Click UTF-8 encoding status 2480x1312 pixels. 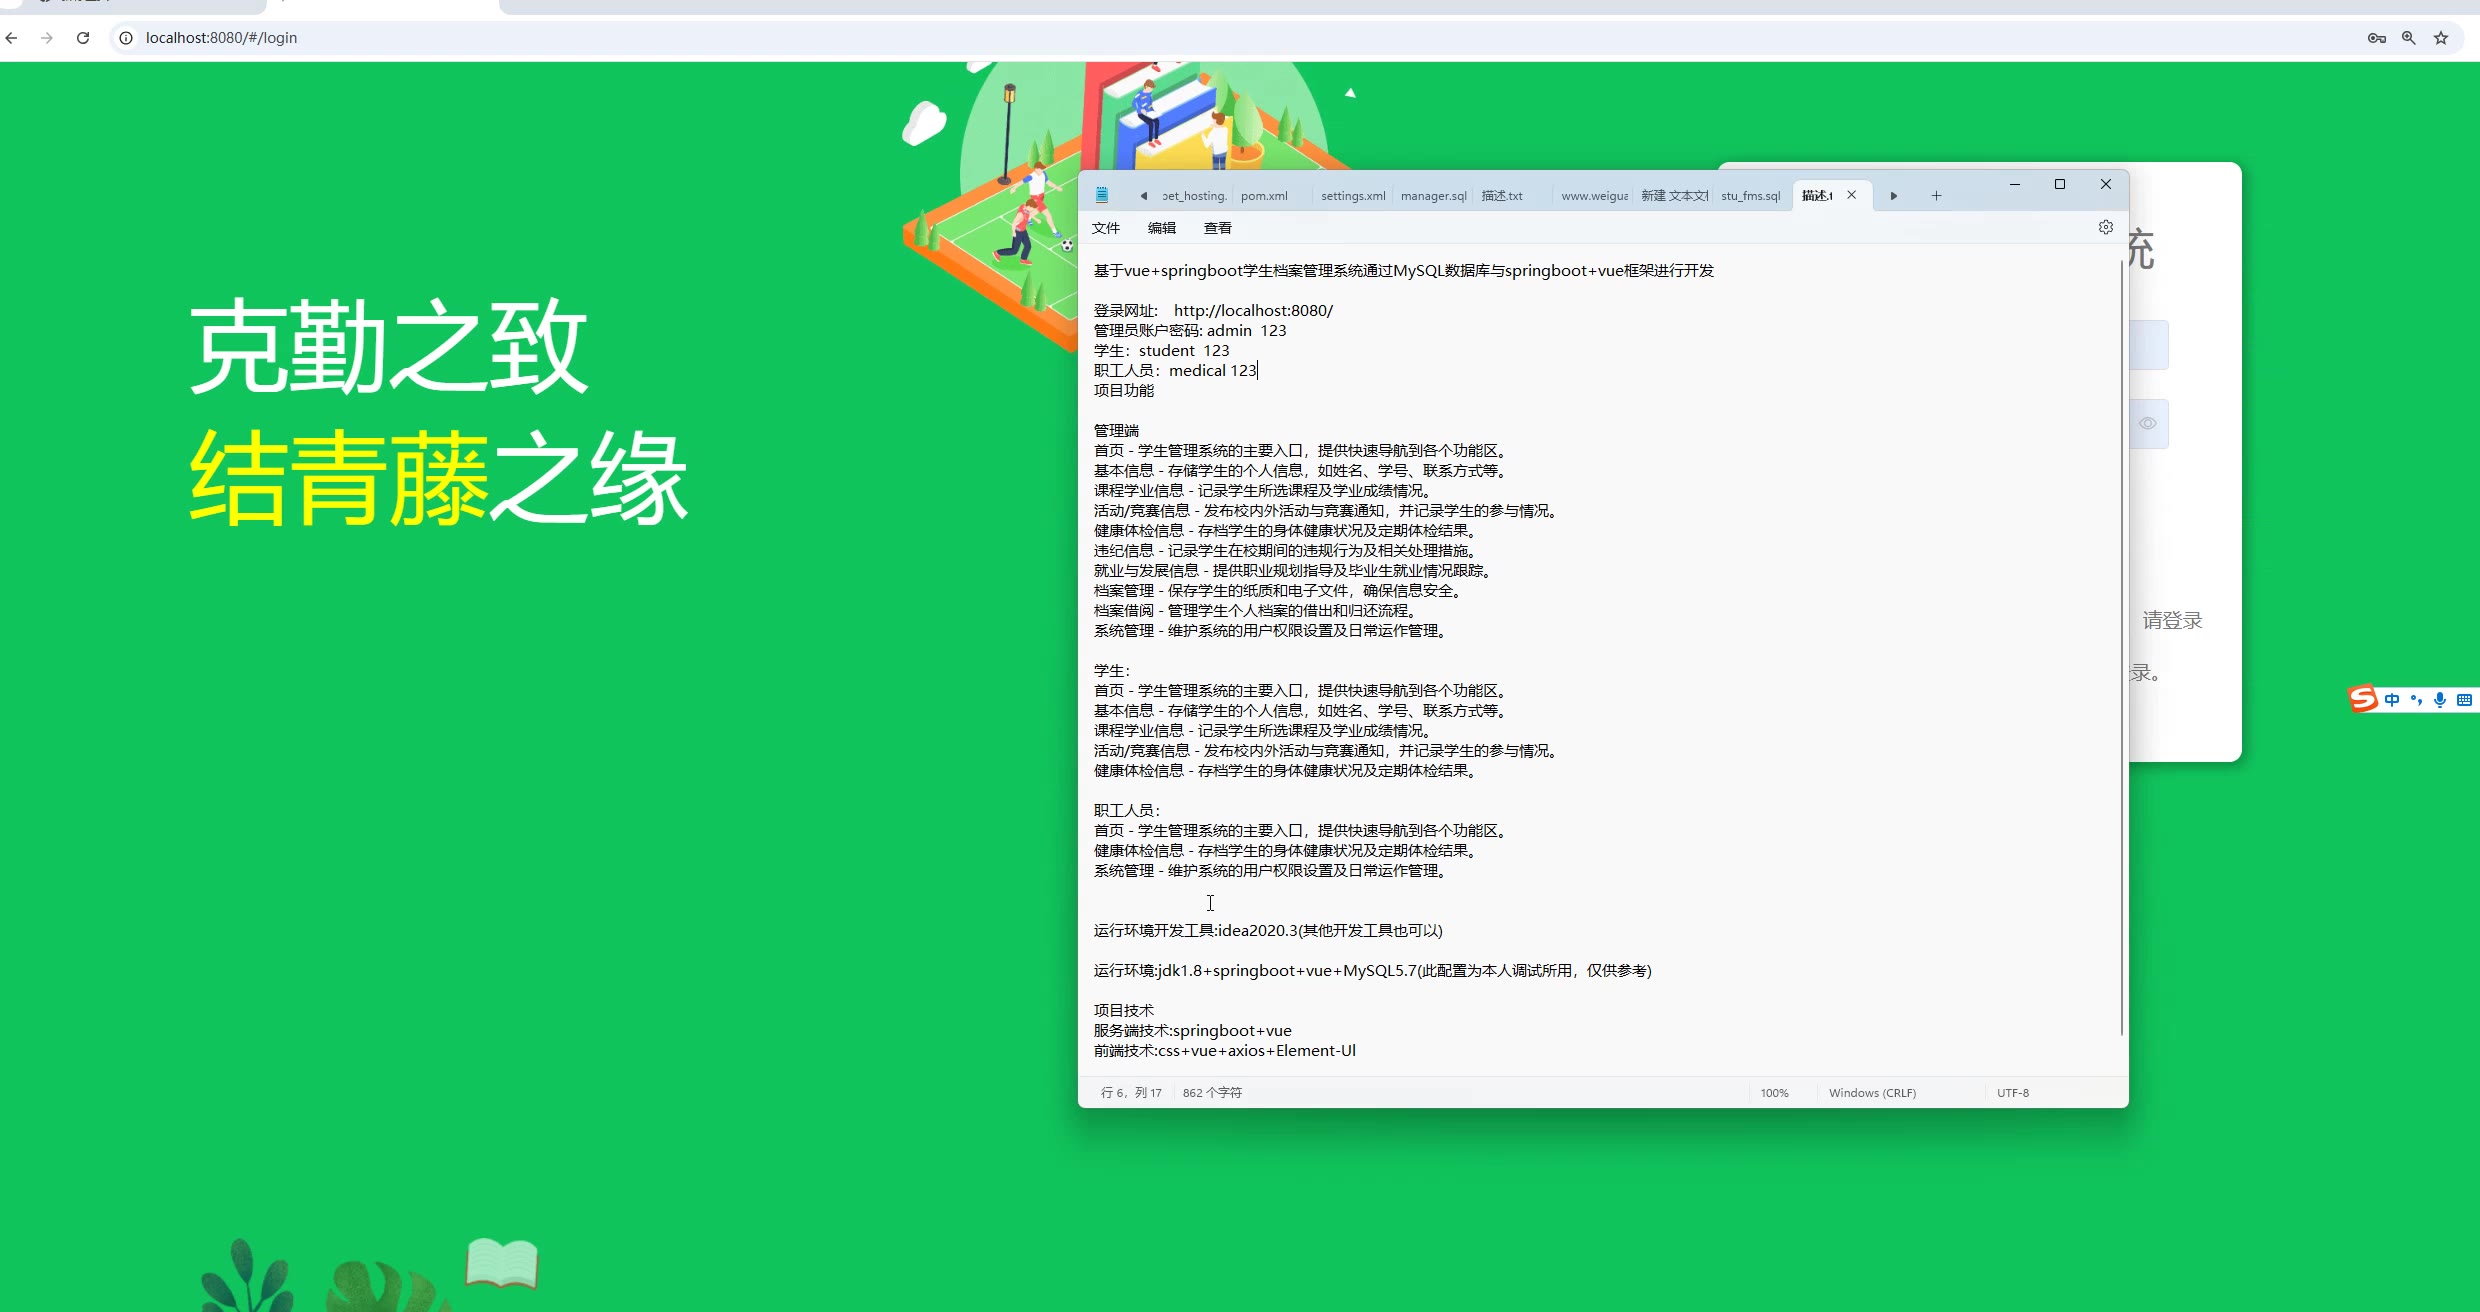pyautogui.click(x=2013, y=1093)
